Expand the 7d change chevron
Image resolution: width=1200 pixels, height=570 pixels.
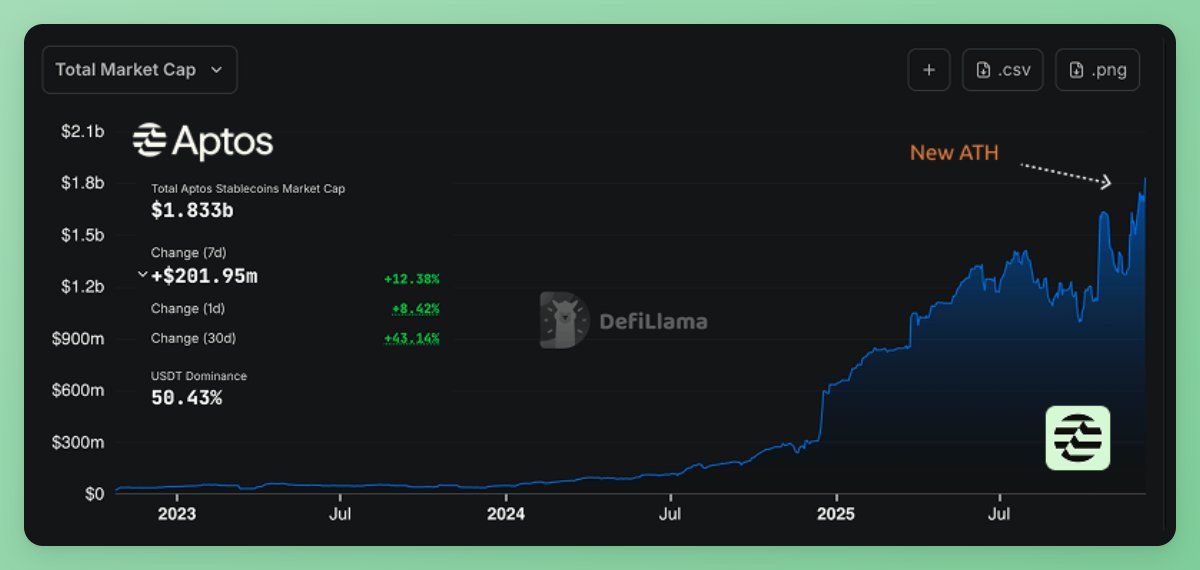(143, 275)
